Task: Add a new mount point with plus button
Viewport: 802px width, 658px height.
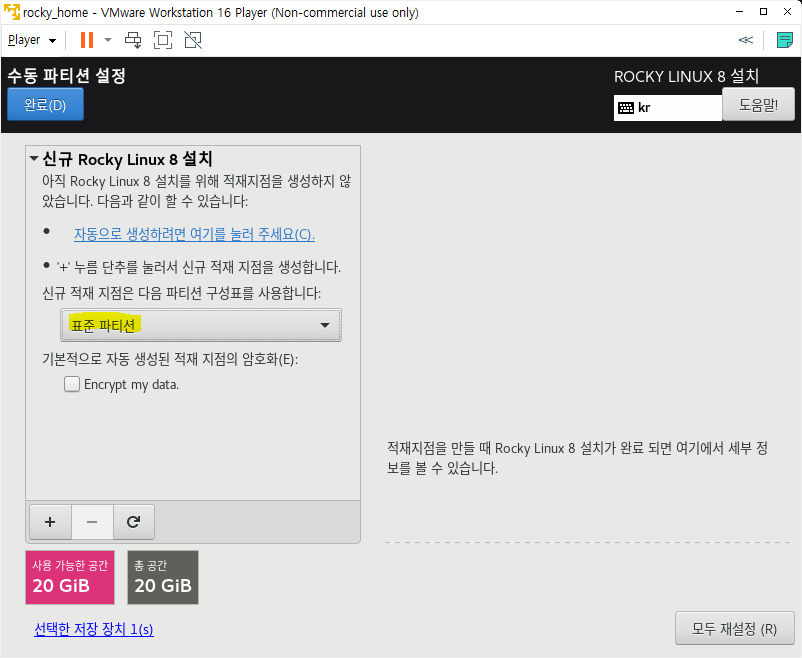Action: pos(50,522)
